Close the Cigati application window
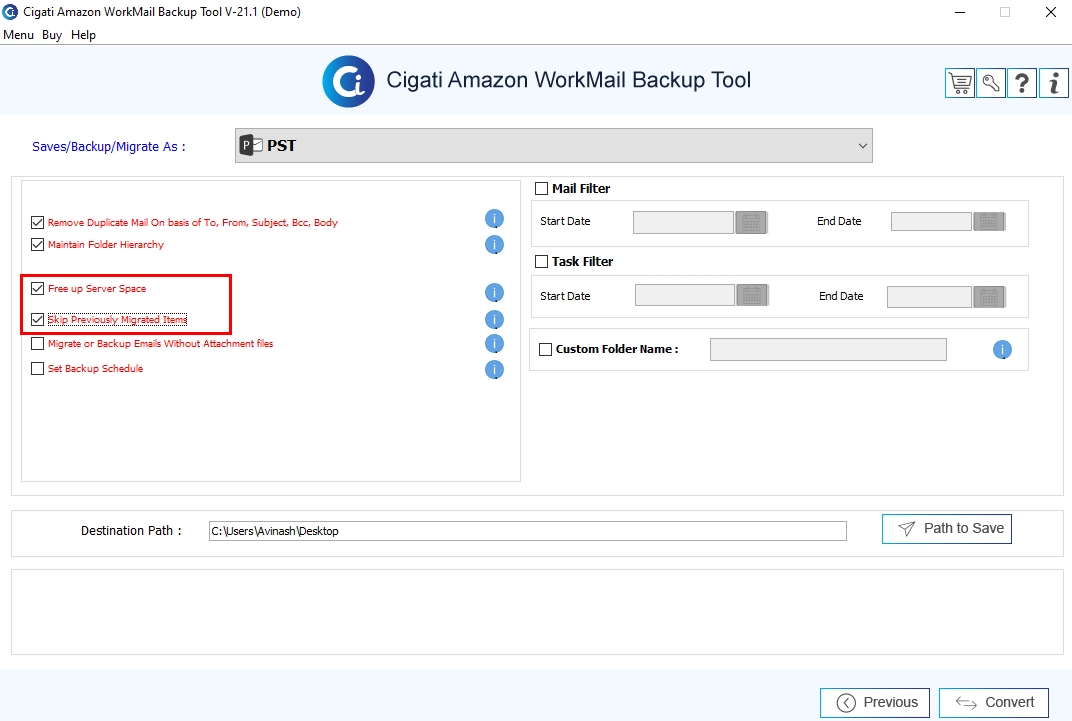Viewport: 1072px width, 721px height. click(x=1051, y=12)
